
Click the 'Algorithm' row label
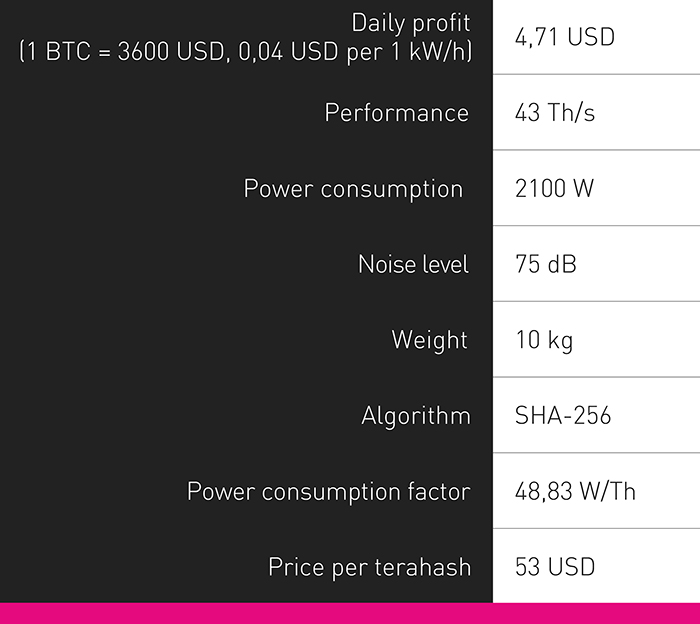415,416
